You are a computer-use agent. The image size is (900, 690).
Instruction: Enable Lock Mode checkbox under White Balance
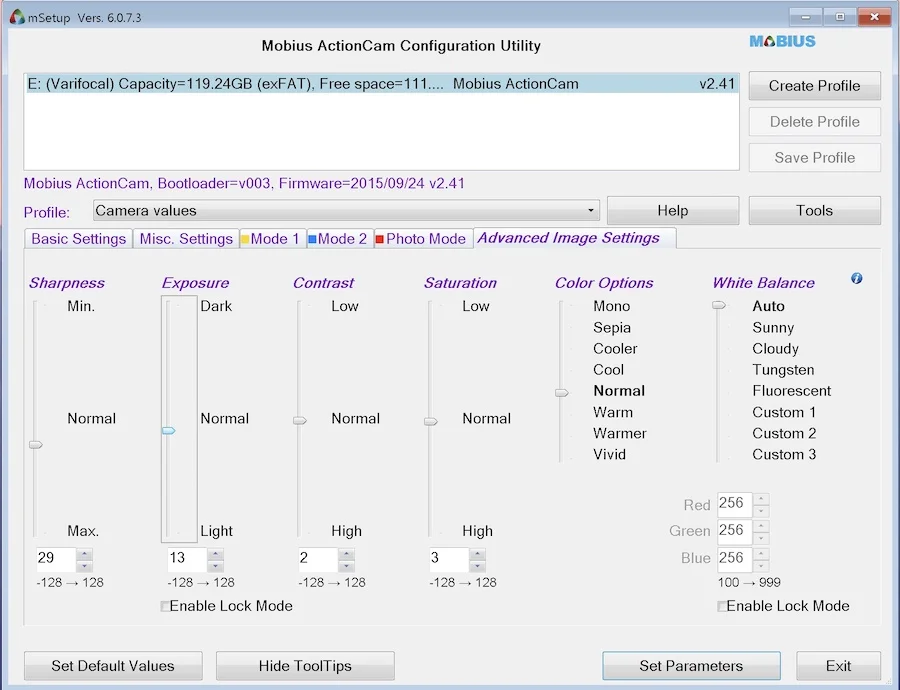[x=722, y=606]
